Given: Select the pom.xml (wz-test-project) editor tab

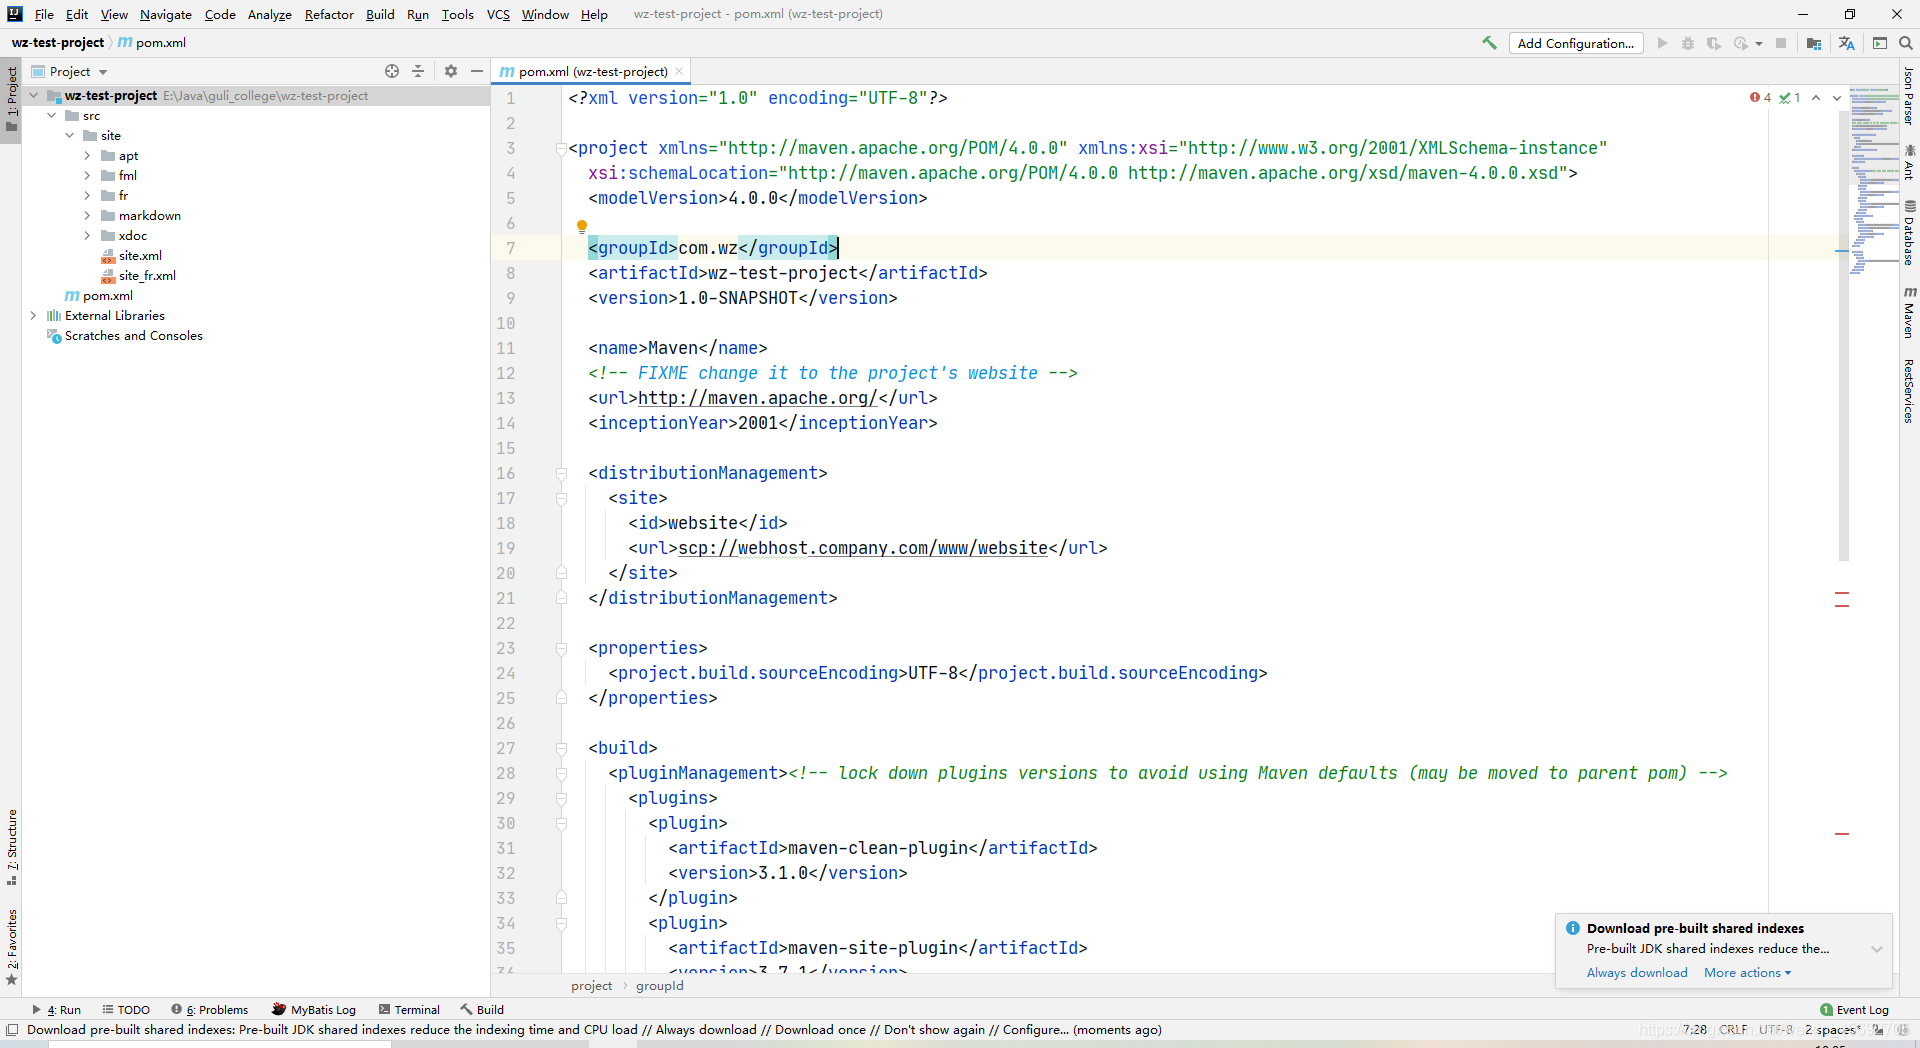Looking at the screenshot, I should (592, 71).
